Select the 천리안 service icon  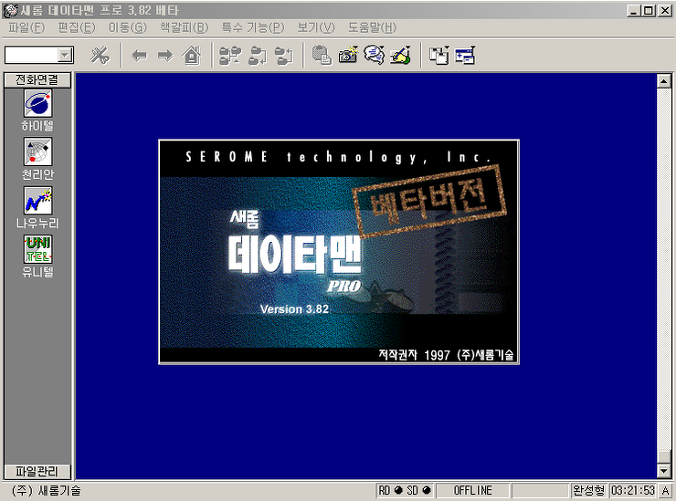click(x=38, y=153)
